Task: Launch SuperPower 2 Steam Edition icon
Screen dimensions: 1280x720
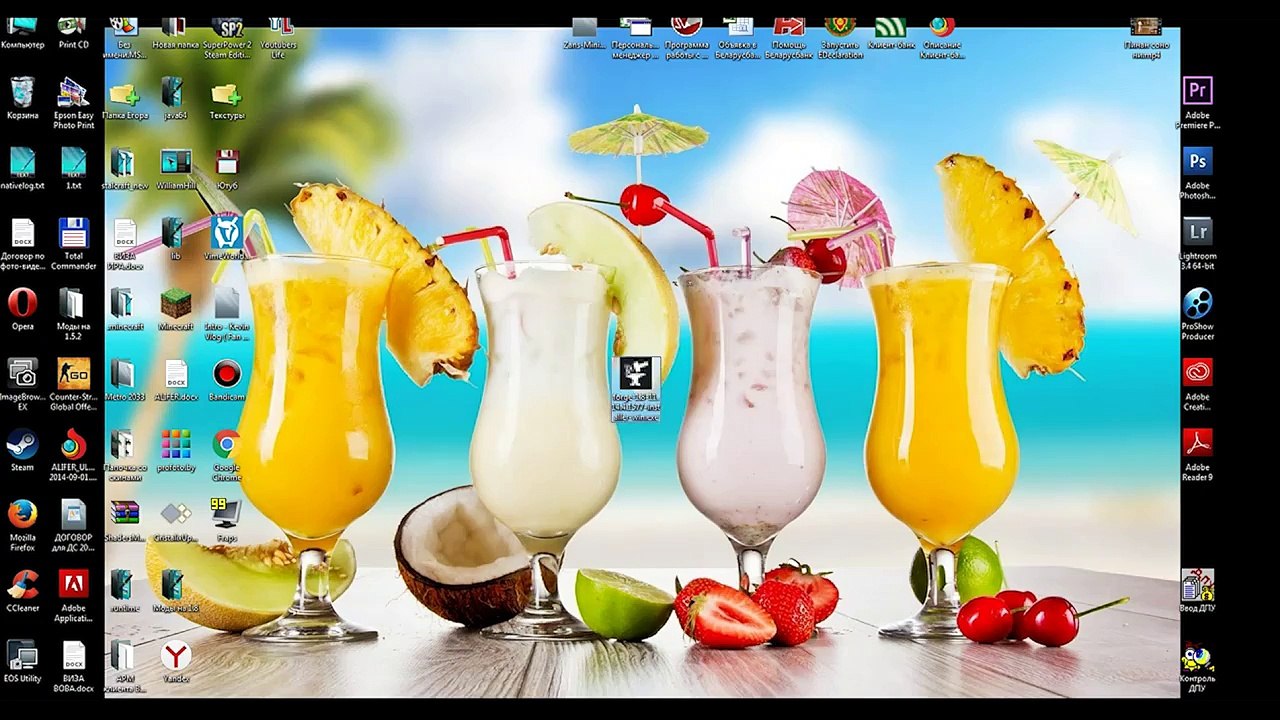Action: (227, 37)
